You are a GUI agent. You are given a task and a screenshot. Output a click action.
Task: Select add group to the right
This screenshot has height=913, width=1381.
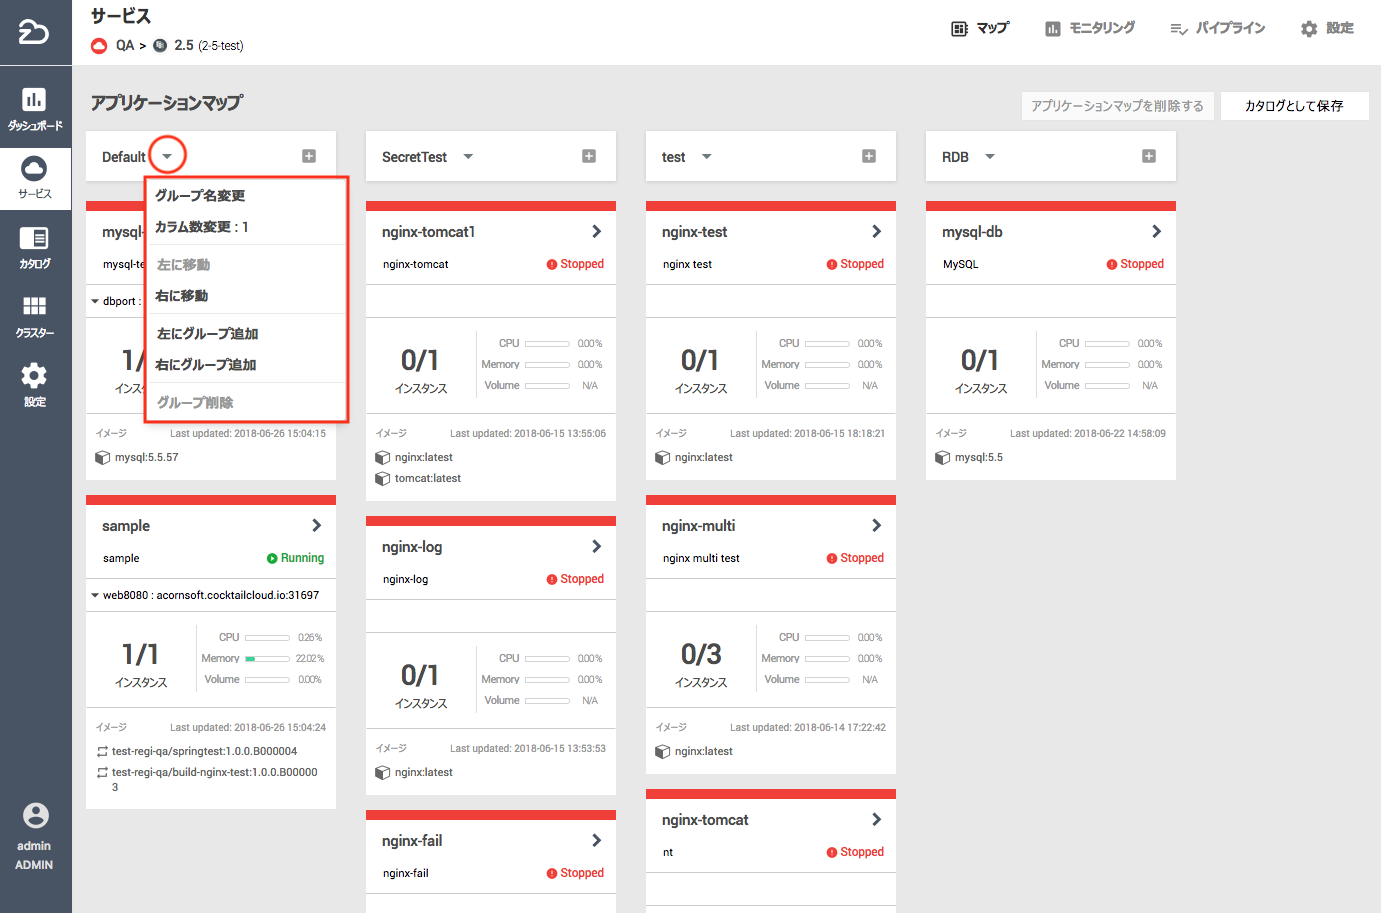206,365
